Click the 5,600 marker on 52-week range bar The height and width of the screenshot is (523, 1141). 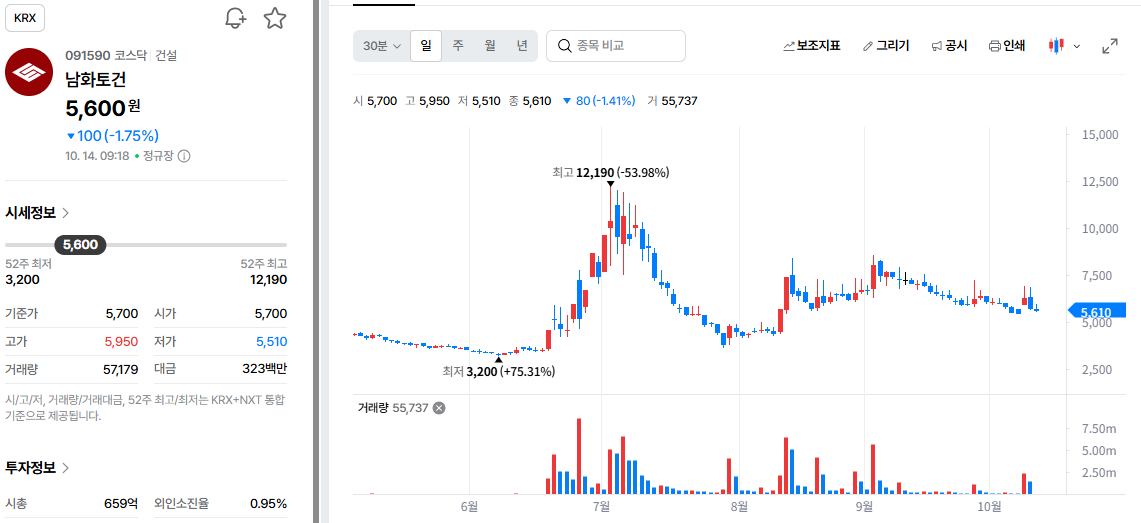pos(80,244)
